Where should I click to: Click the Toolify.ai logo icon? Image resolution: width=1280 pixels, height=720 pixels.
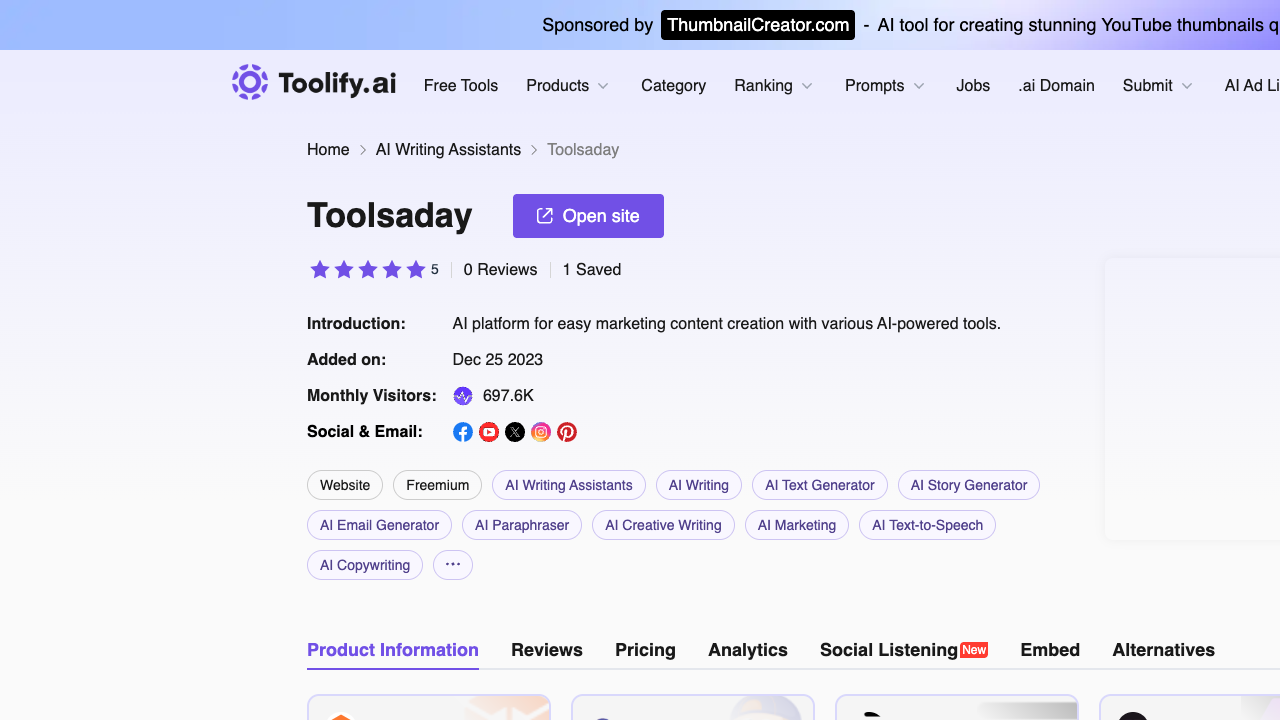click(250, 83)
